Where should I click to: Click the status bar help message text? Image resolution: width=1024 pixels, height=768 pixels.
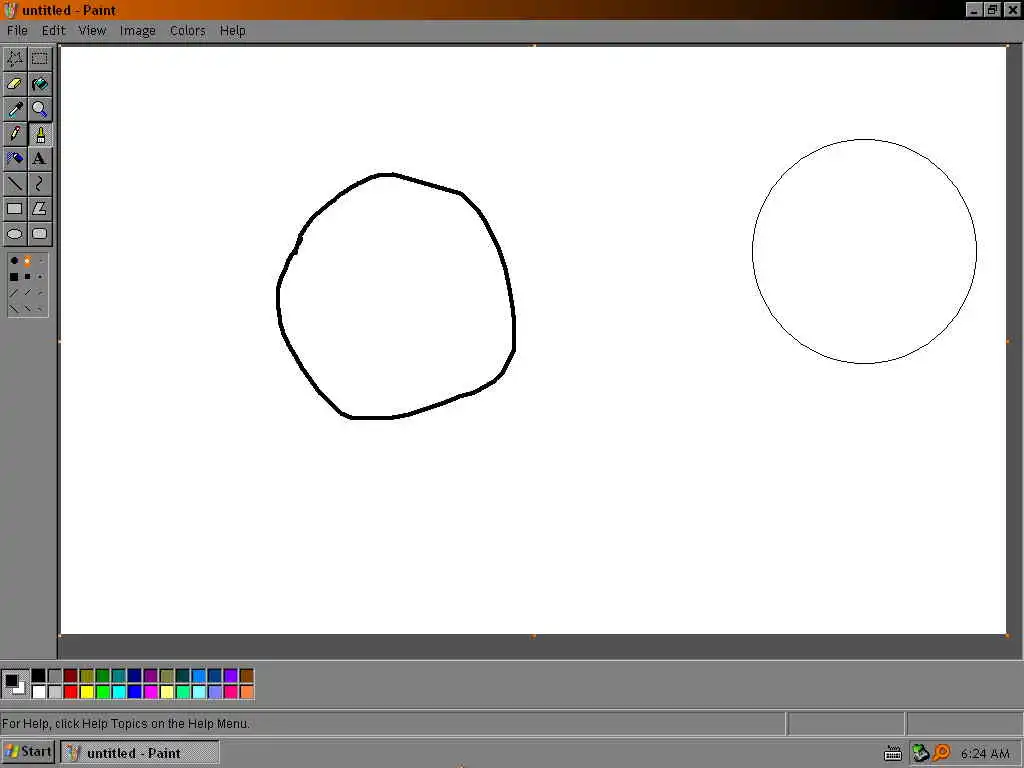126,724
